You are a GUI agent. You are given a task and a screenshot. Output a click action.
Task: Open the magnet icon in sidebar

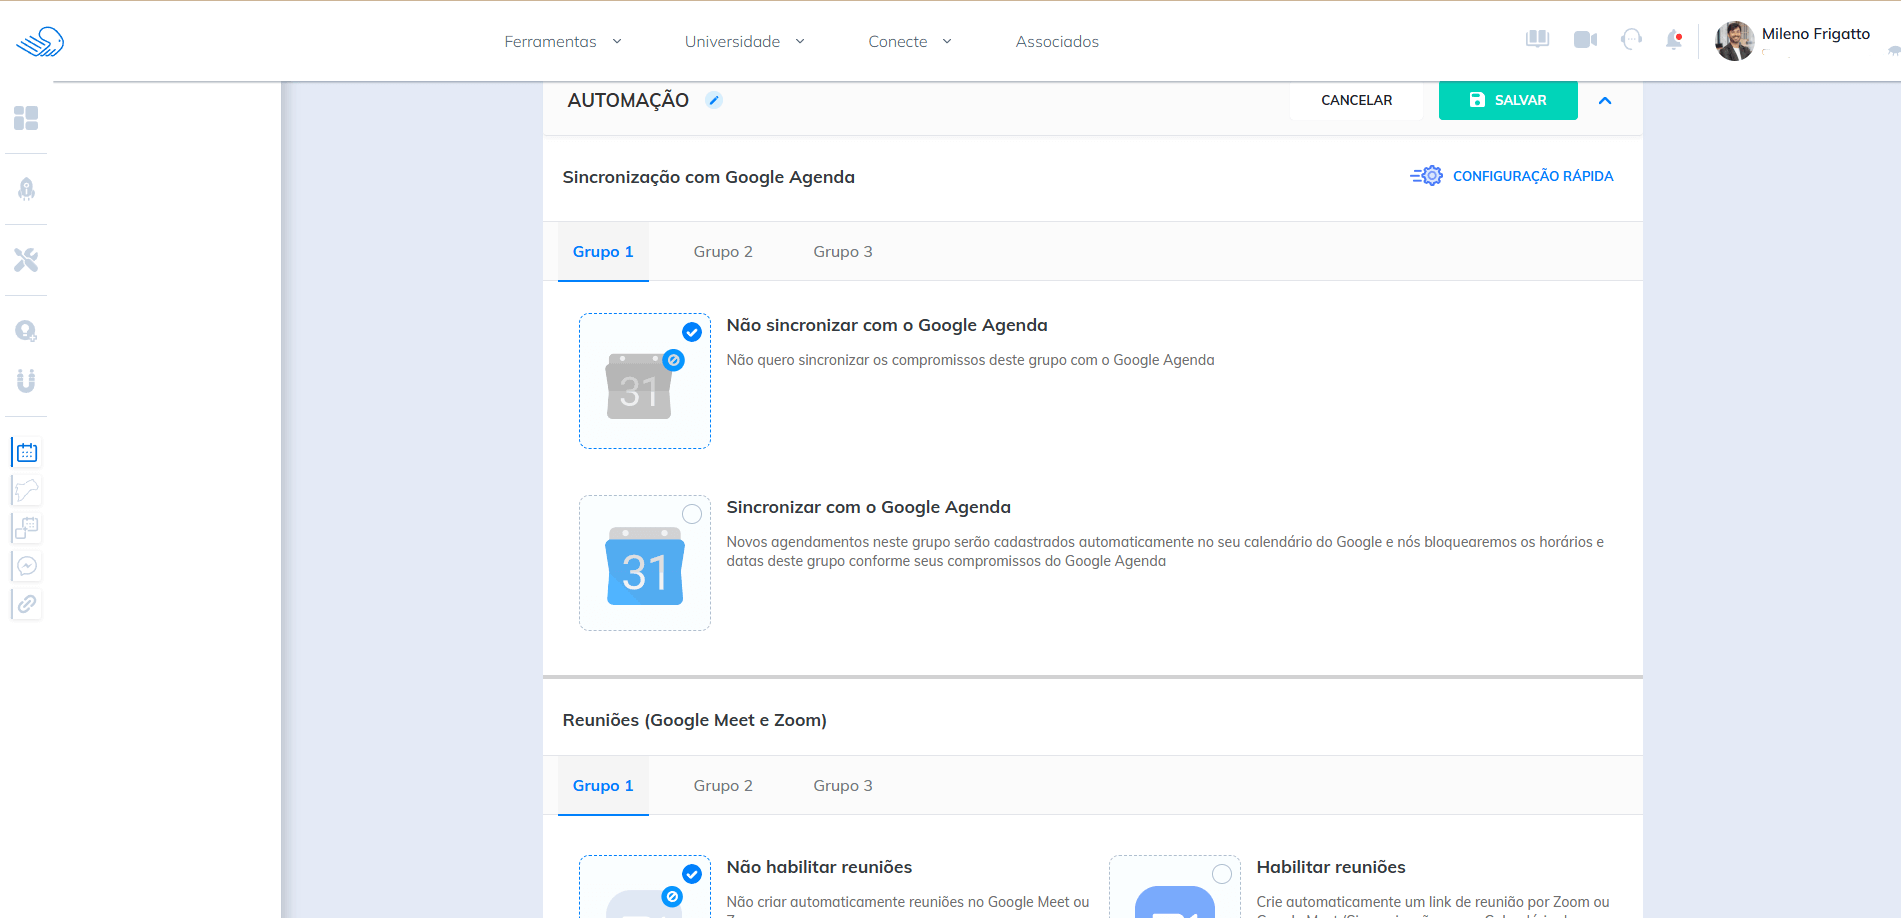click(x=26, y=380)
